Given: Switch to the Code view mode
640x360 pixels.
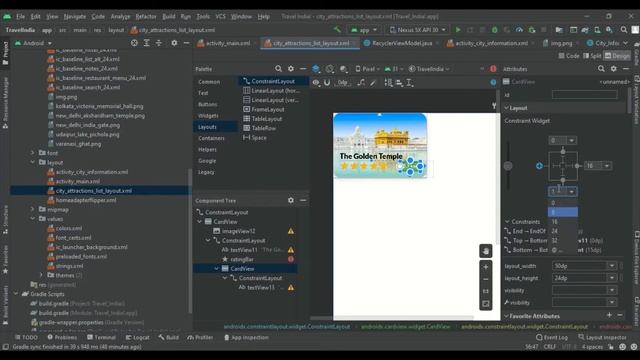Looking at the screenshot, I should [x=569, y=56].
